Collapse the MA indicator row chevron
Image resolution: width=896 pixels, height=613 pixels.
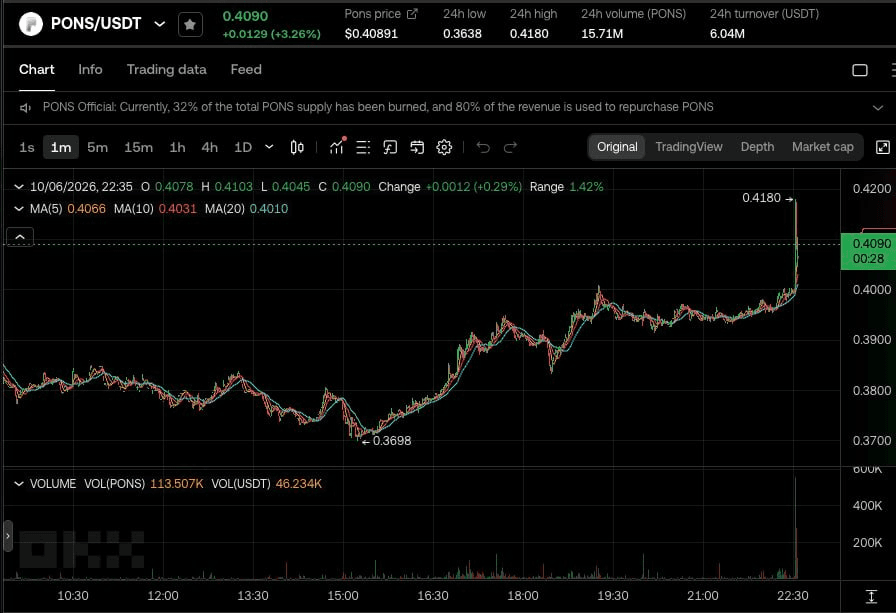(19, 209)
